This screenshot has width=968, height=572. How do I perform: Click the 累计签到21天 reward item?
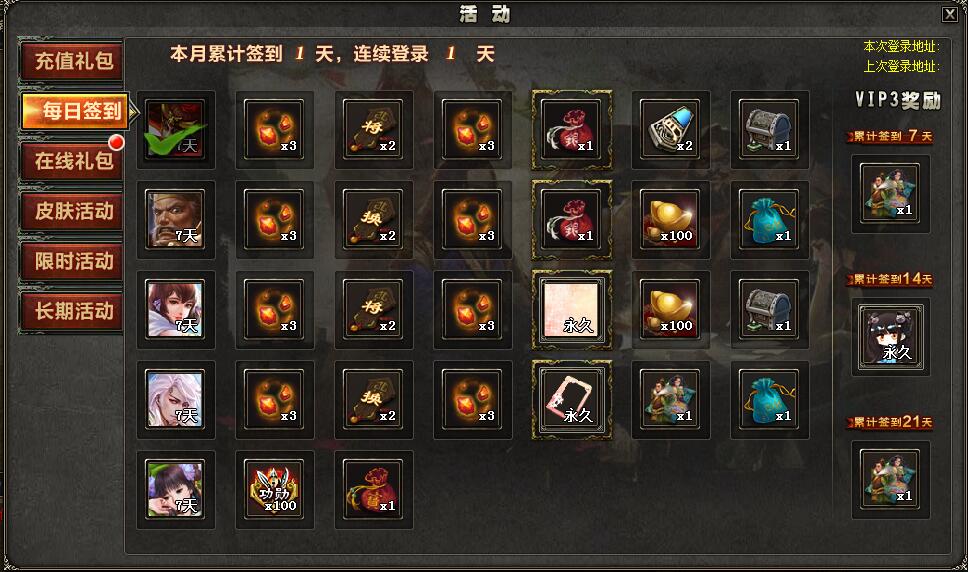tap(890, 479)
